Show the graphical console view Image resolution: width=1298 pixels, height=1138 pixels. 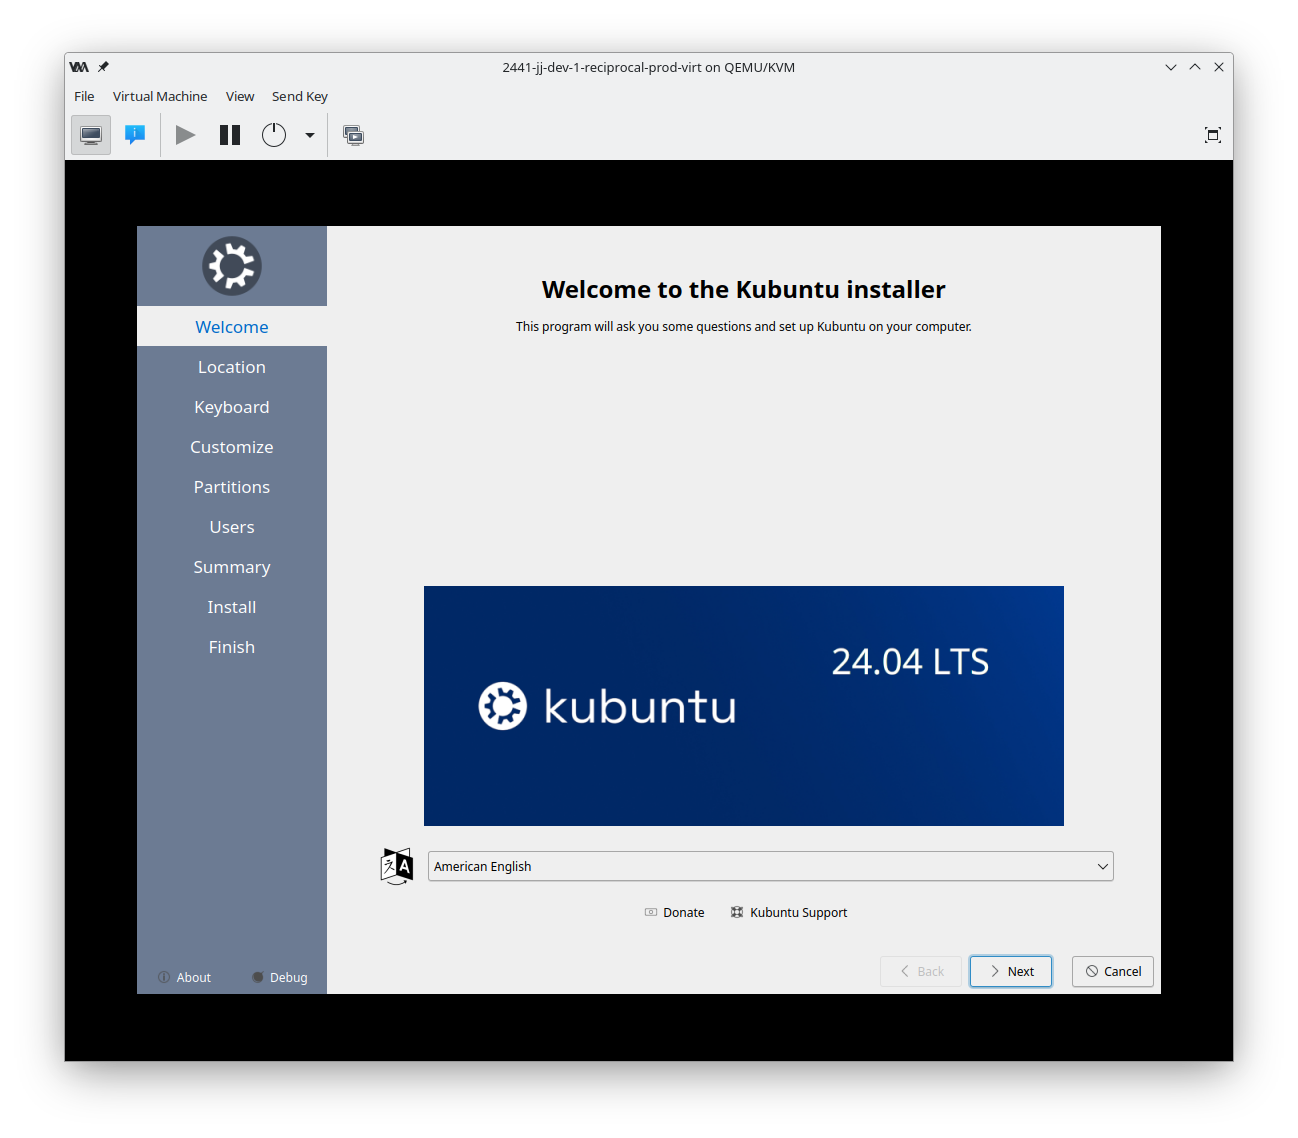coord(91,135)
